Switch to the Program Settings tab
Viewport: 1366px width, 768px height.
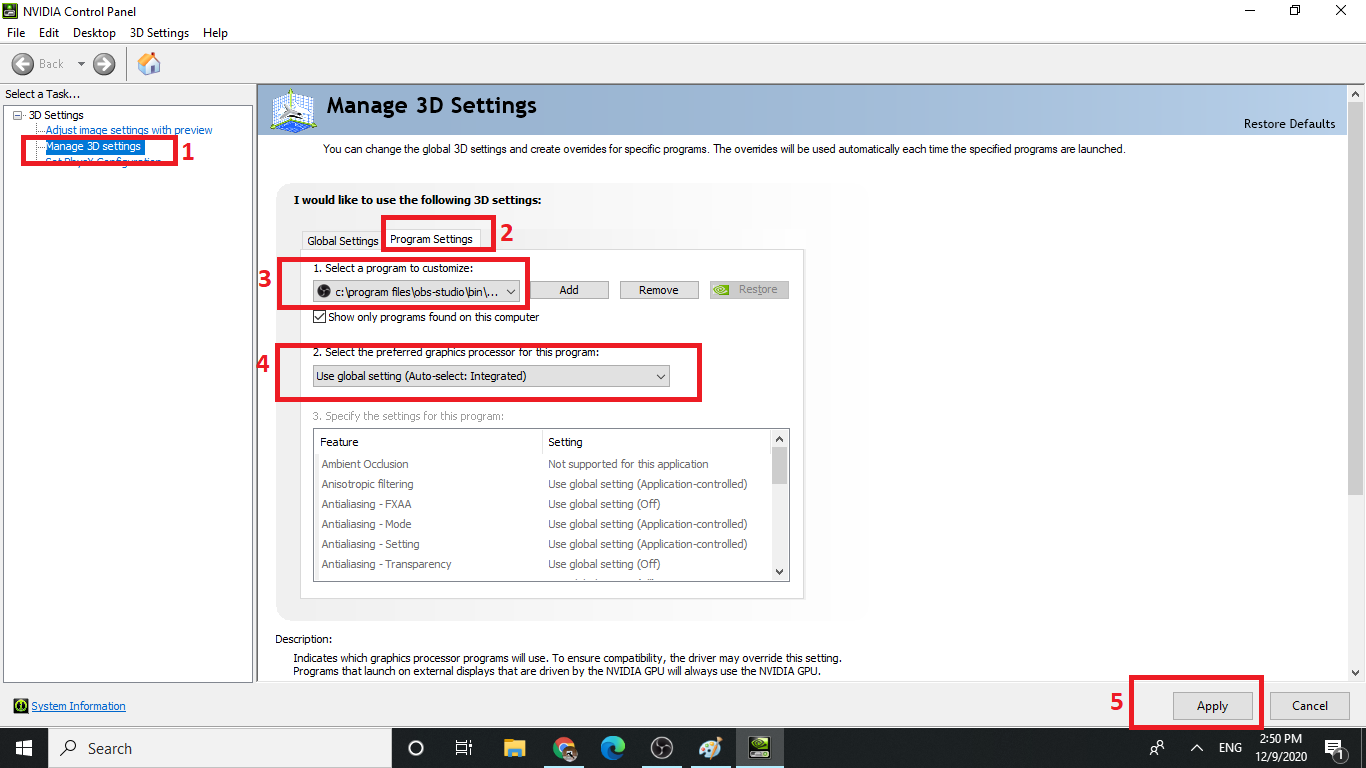431,239
